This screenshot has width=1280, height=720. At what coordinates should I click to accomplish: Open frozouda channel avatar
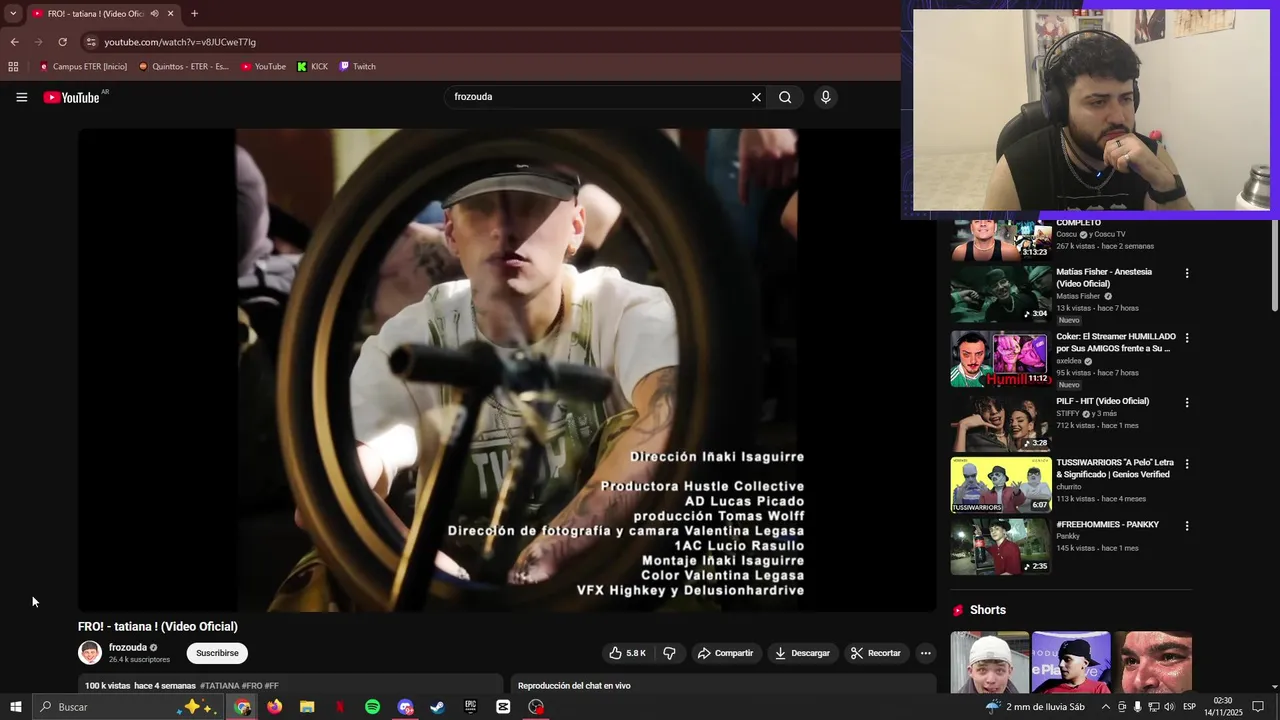tap(90, 653)
